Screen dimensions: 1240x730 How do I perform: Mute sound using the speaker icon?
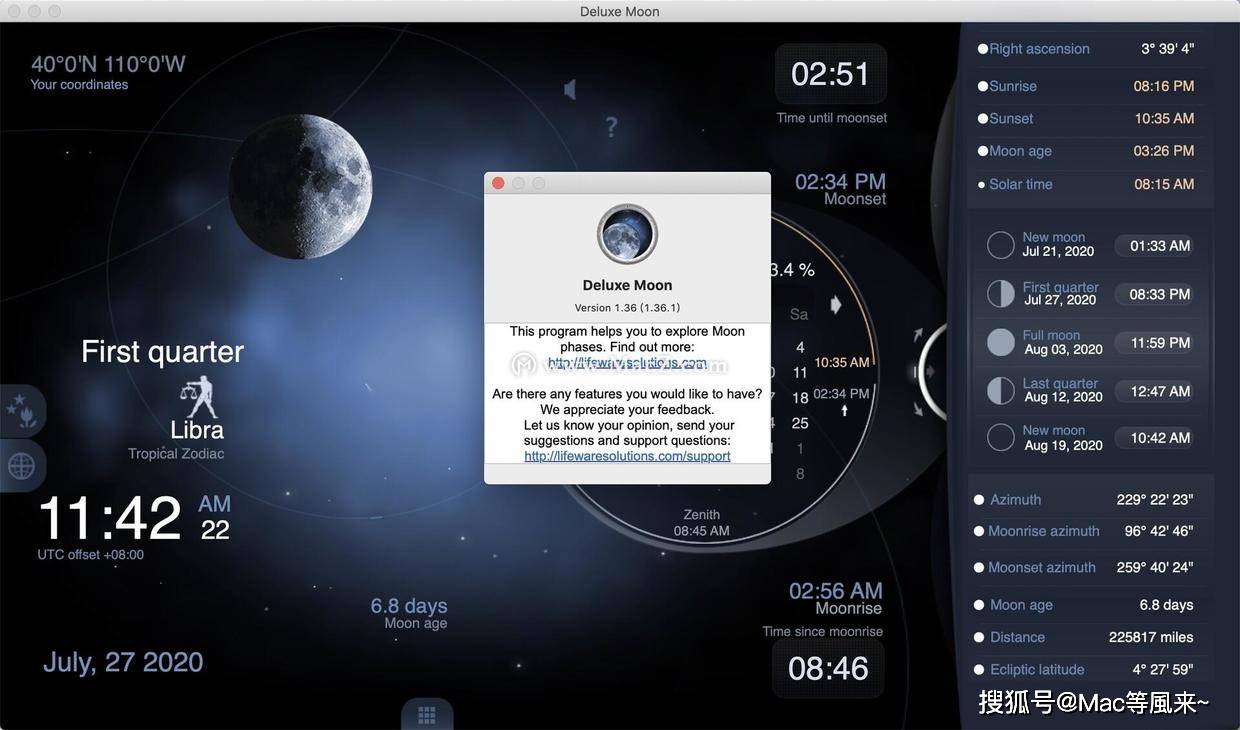pos(569,88)
